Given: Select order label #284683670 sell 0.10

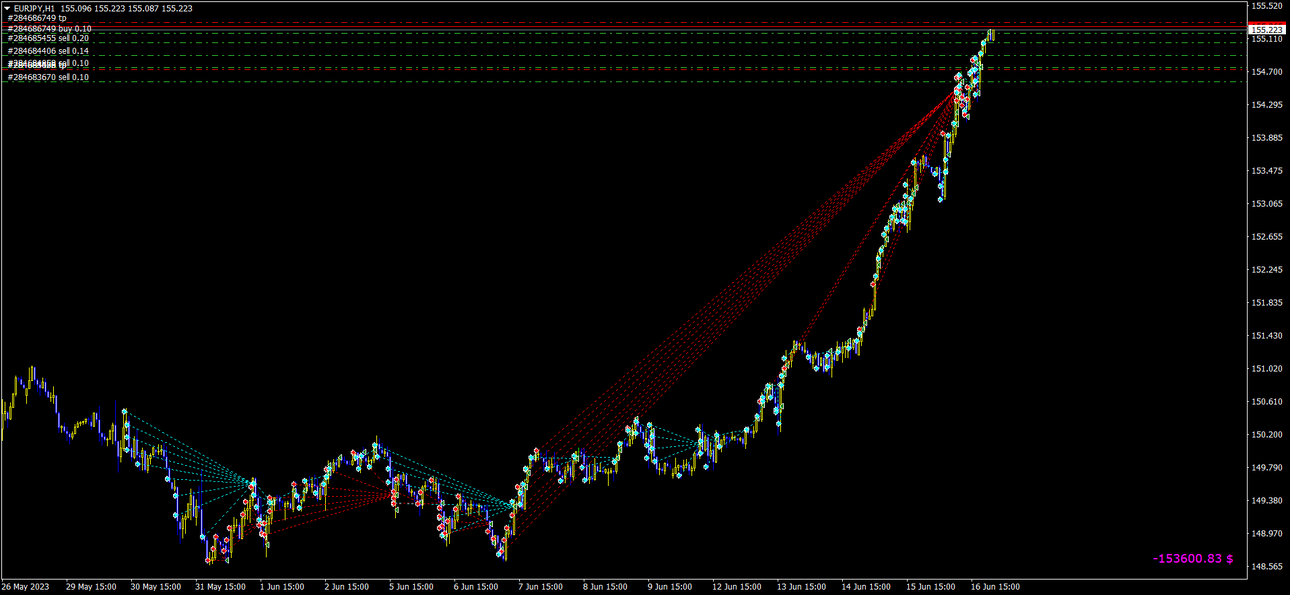Looking at the screenshot, I should tap(48, 77).
